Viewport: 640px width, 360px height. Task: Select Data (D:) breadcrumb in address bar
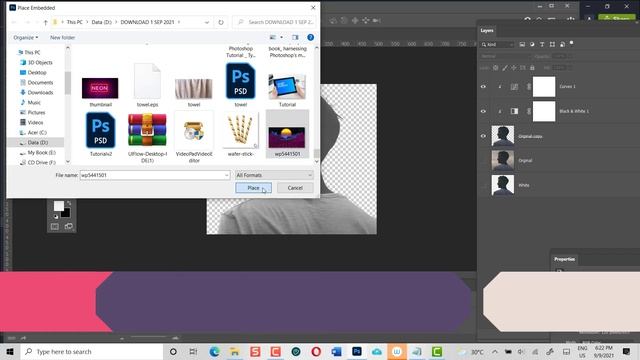[102, 22]
